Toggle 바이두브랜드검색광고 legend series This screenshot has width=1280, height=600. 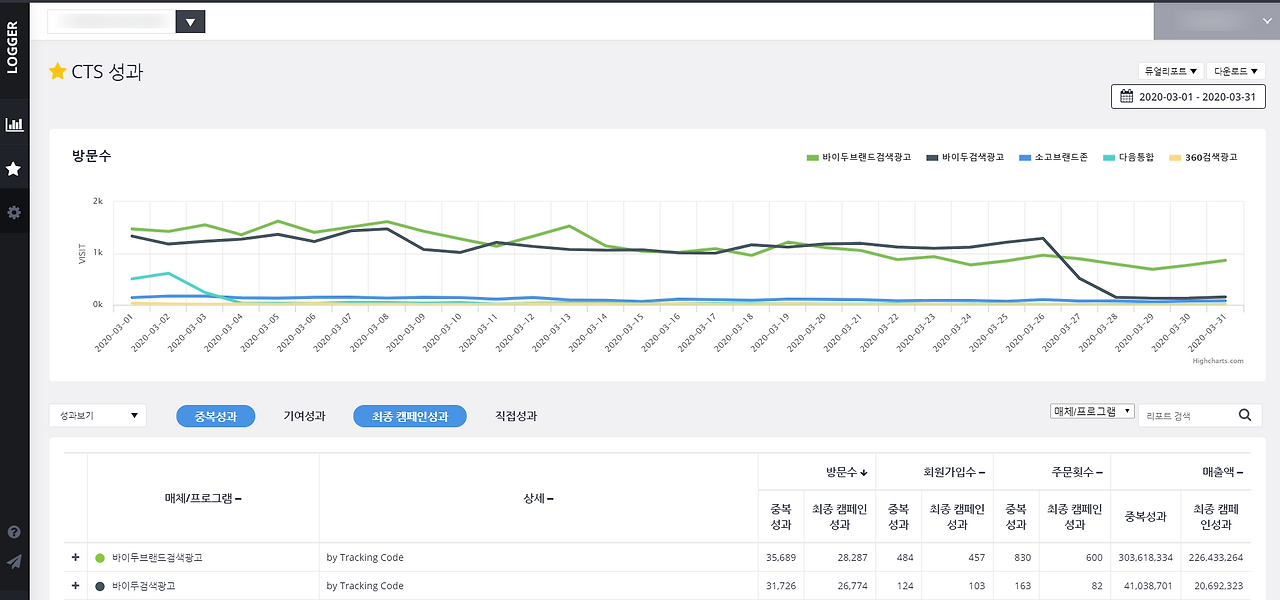[859, 157]
